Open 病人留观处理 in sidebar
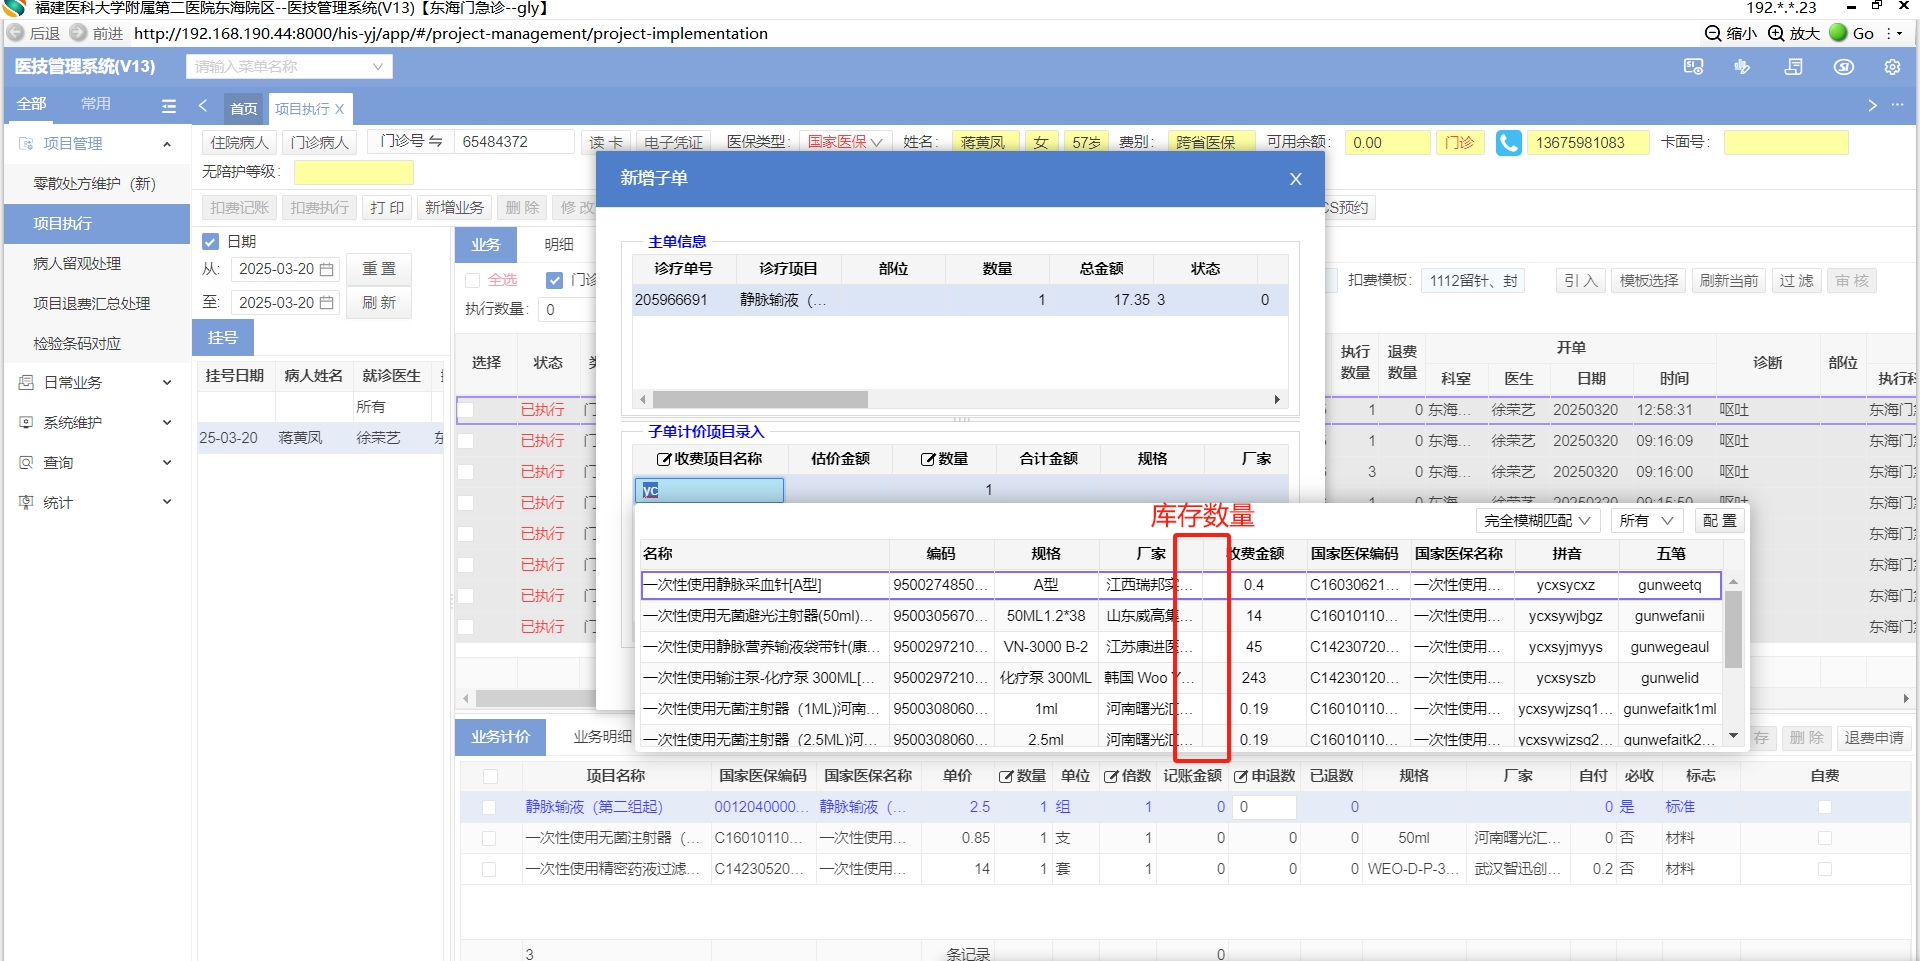Image resolution: width=1920 pixels, height=961 pixels. 77,264
